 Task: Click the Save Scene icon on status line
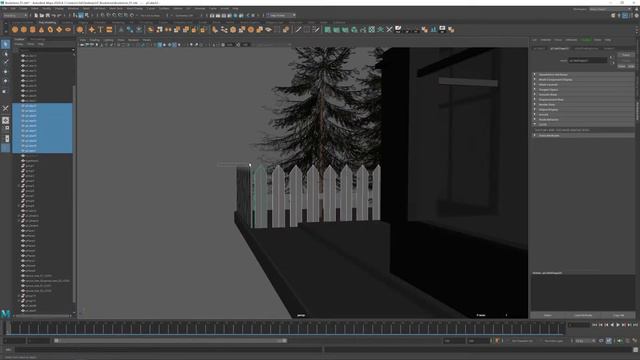tap(47, 16)
